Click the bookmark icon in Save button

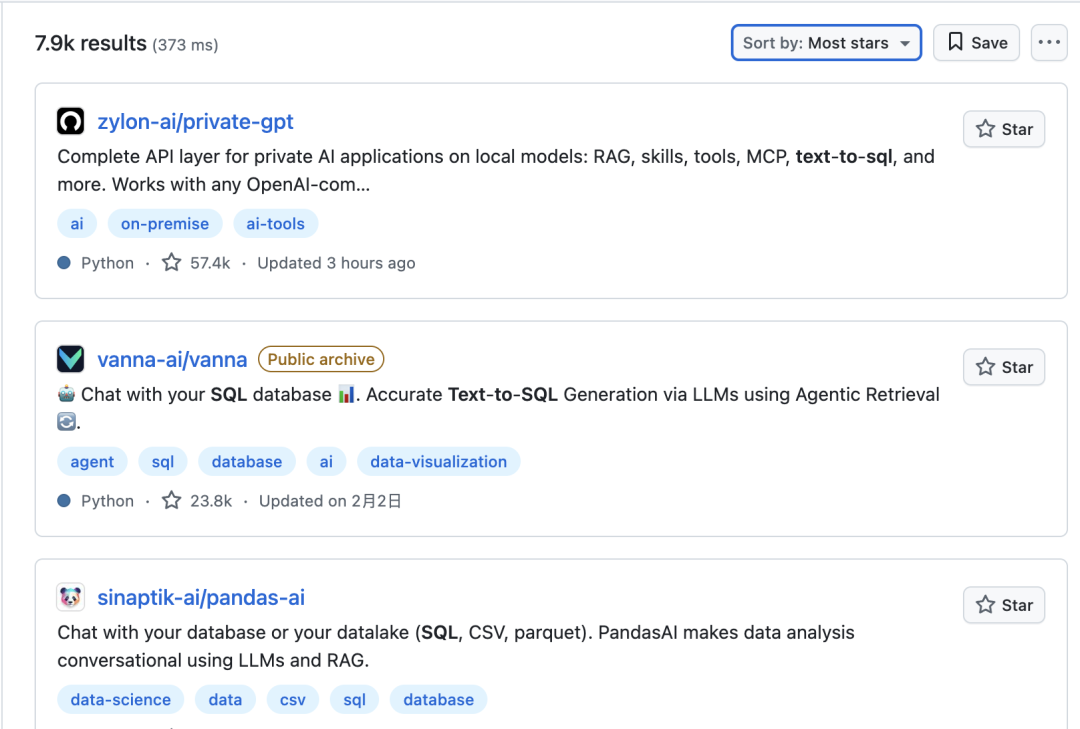pyautogui.click(x=955, y=42)
